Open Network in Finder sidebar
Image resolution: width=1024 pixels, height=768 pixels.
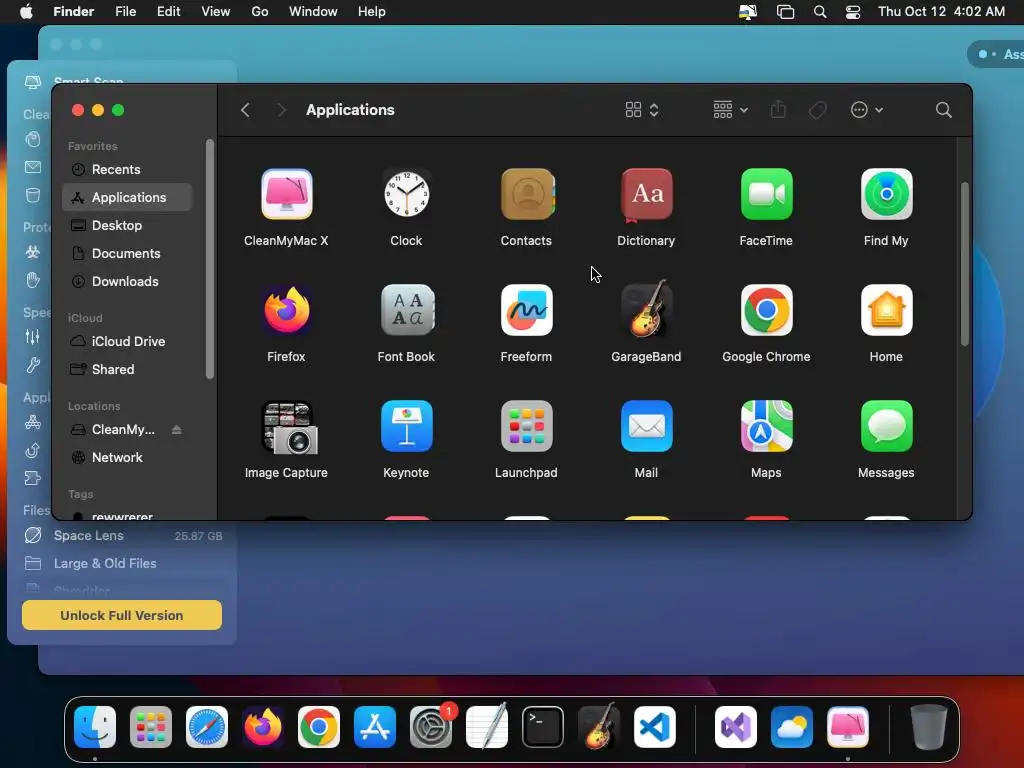coord(127,458)
